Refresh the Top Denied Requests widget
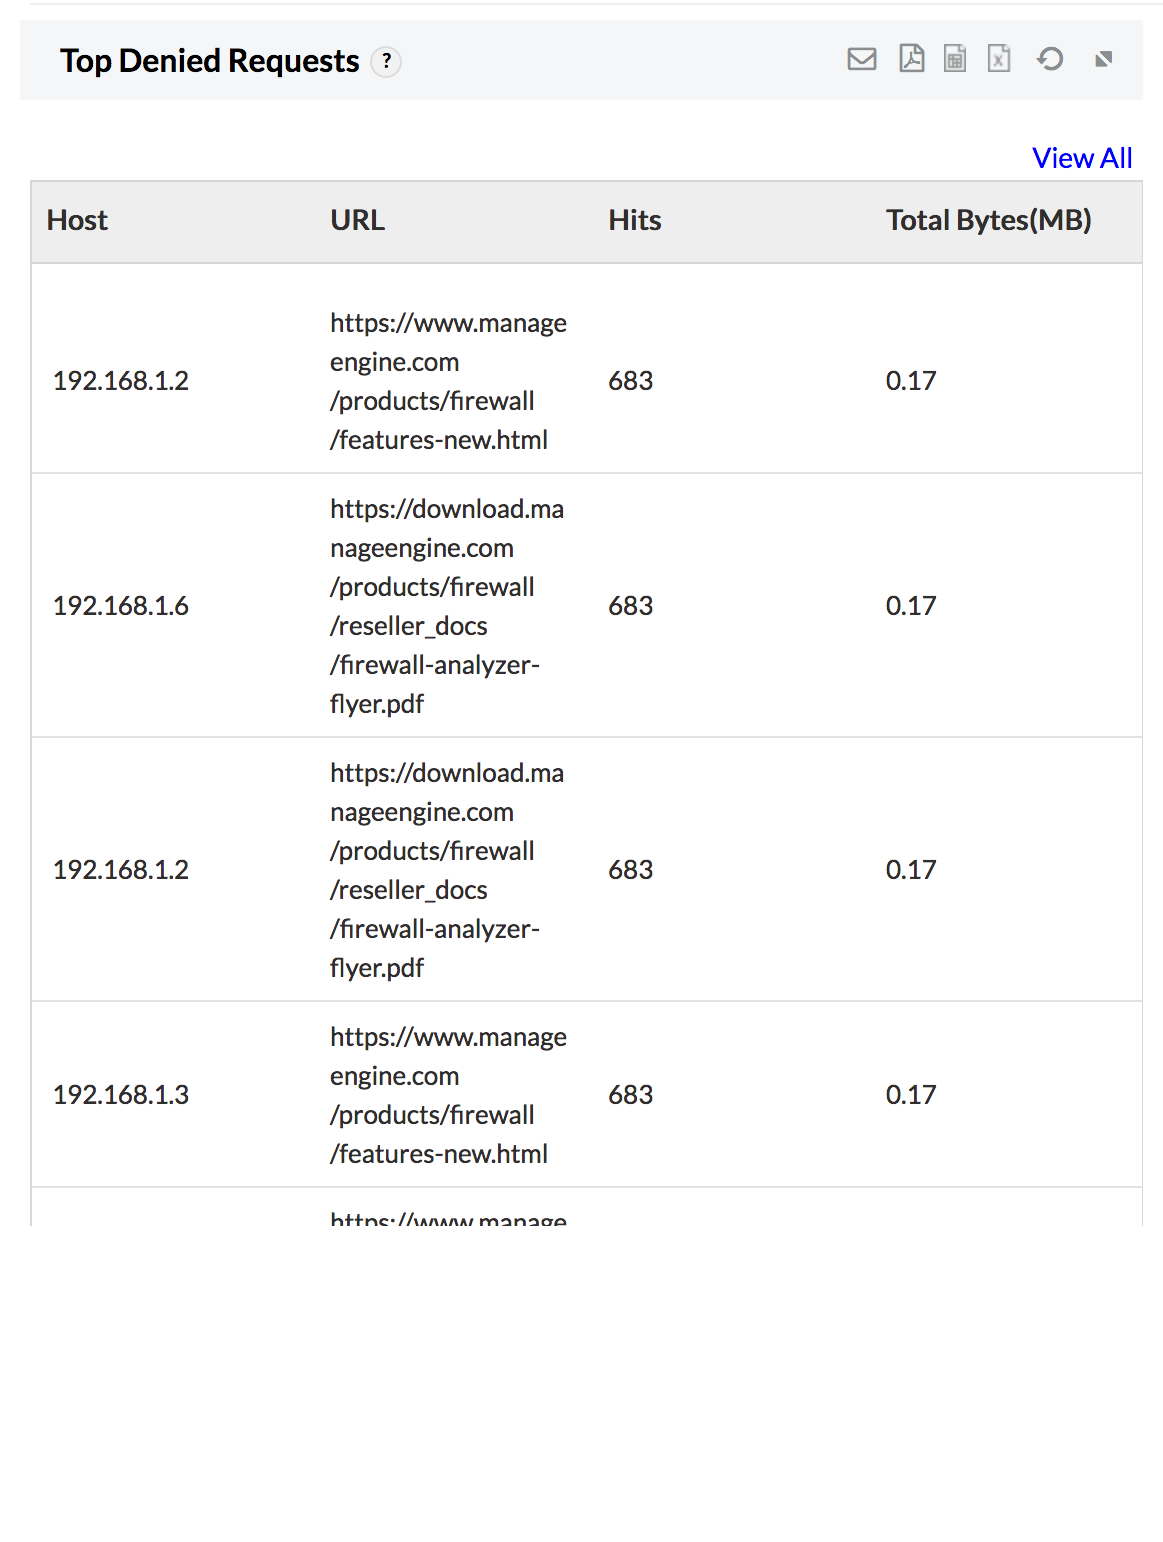Viewport: 1163px width, 1542px height. (1049, 60)
